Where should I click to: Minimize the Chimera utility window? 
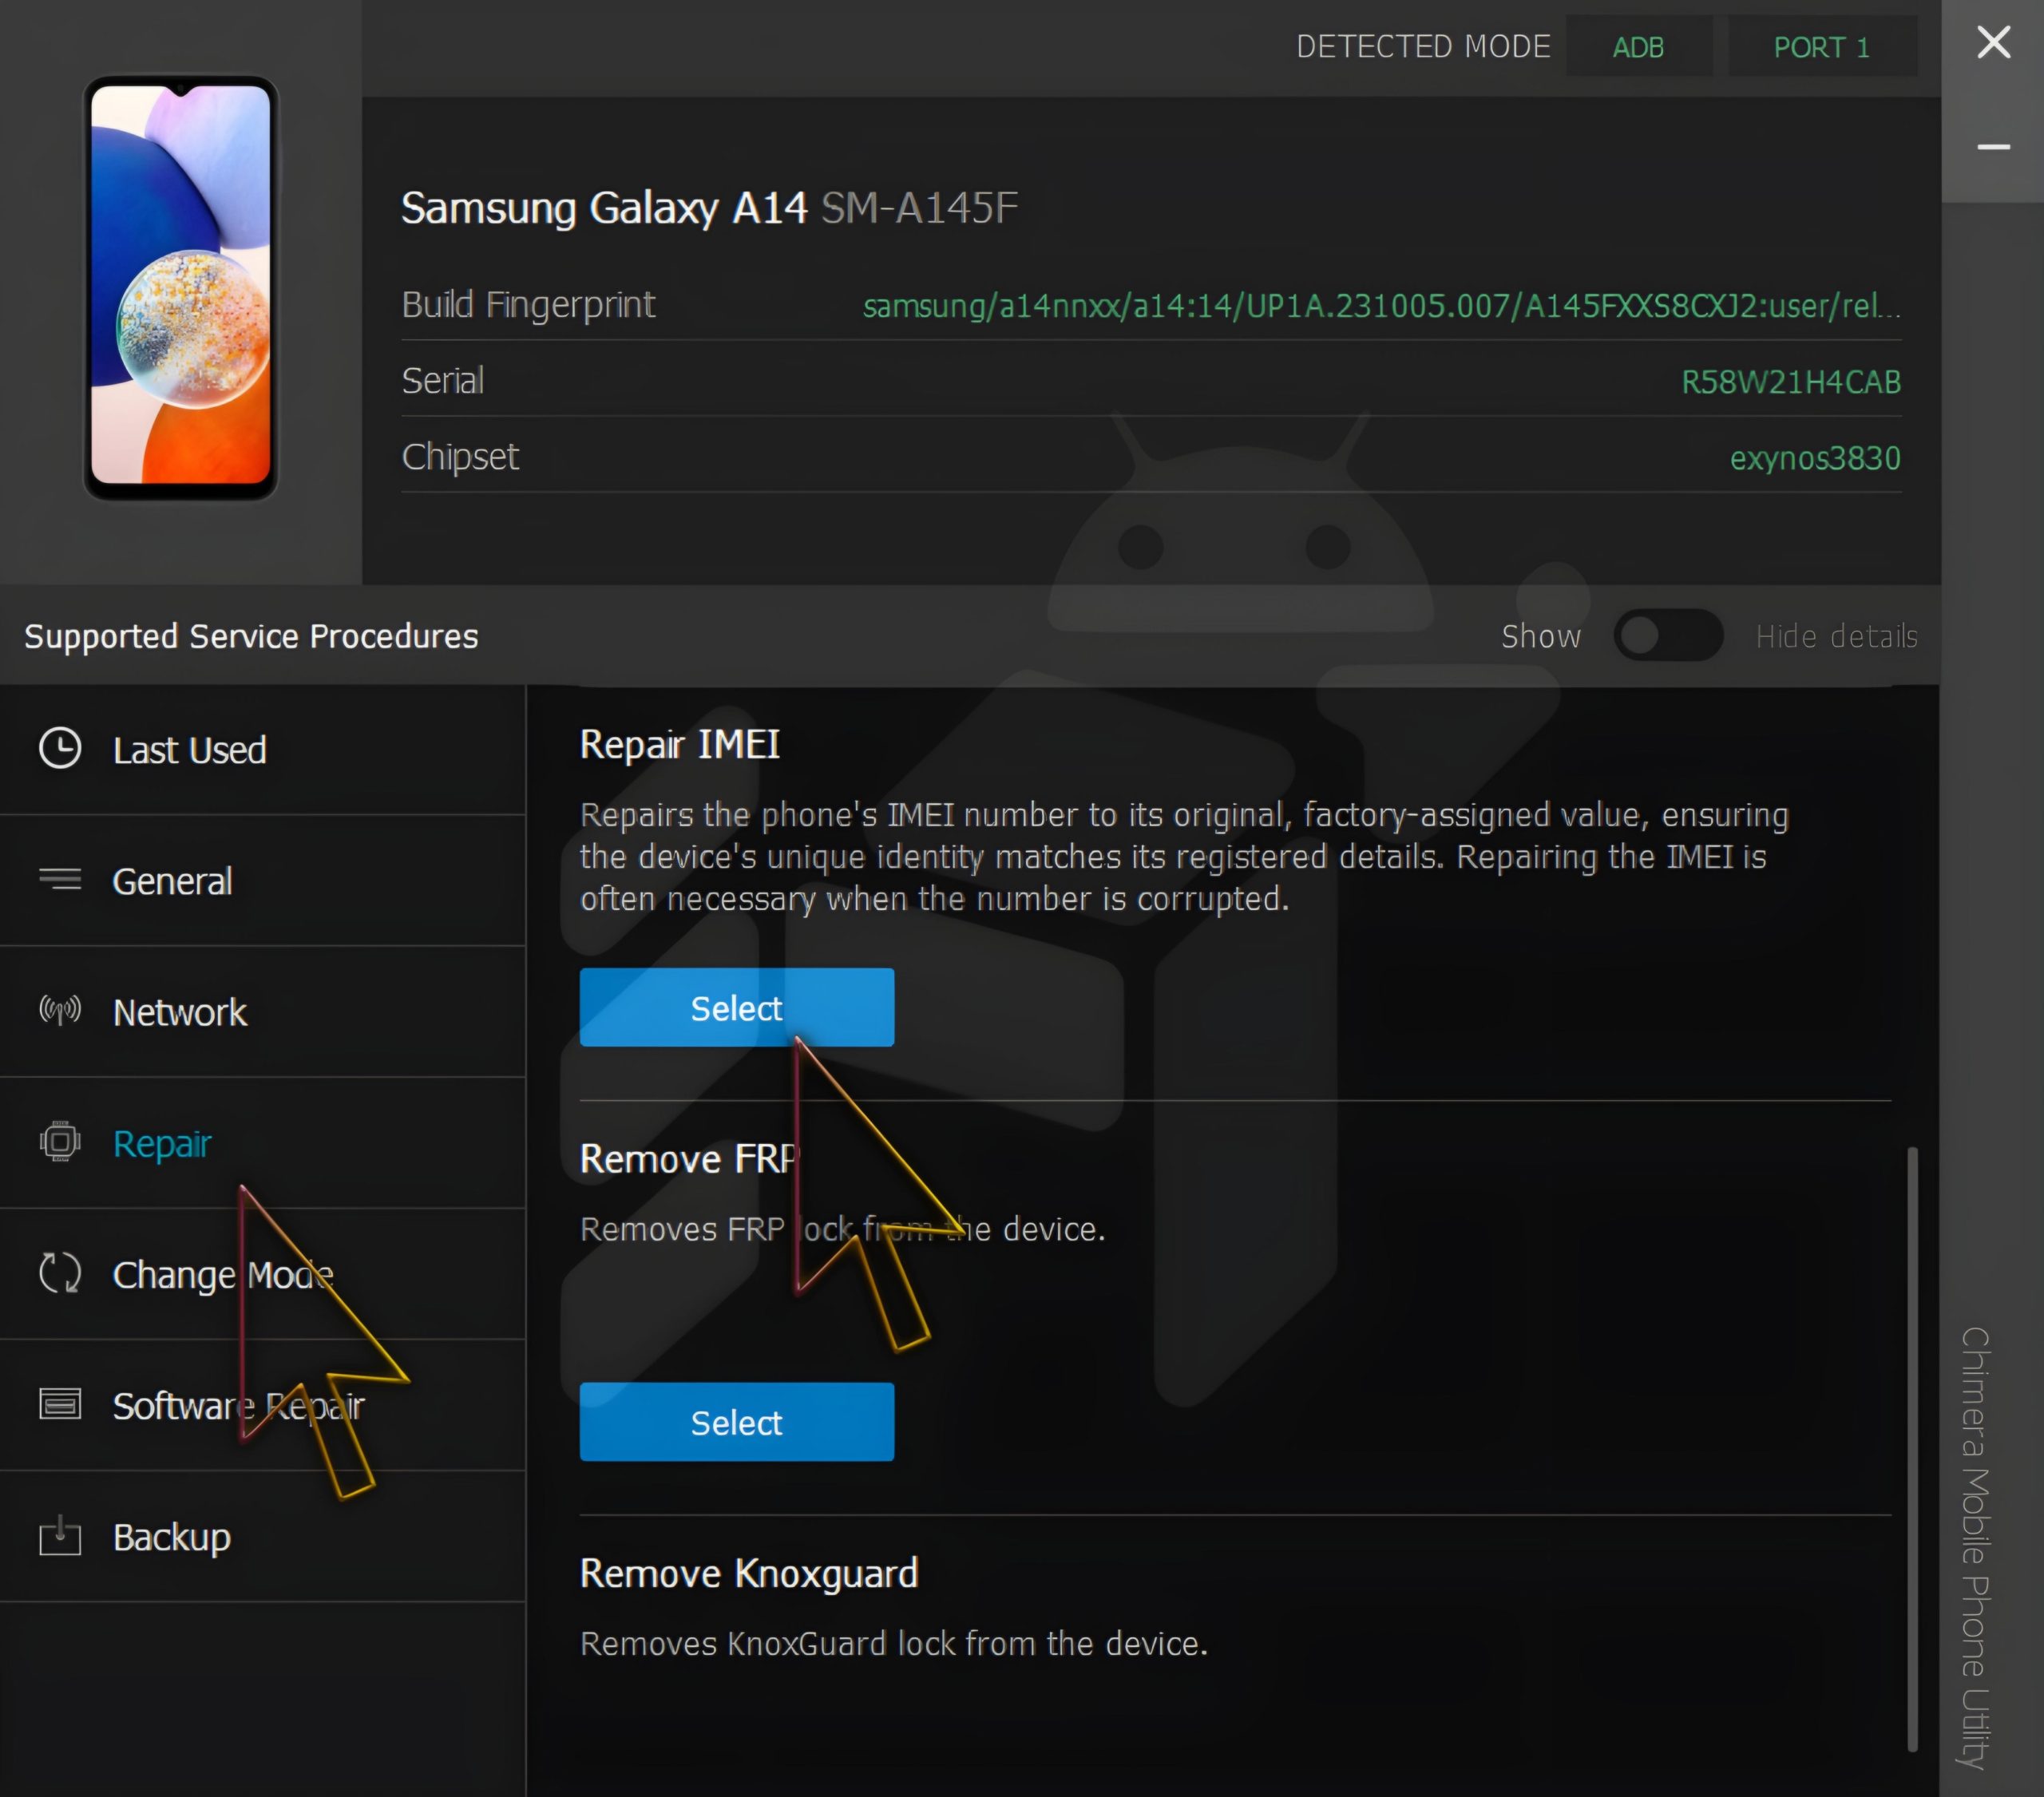[x=1994, y=147]
